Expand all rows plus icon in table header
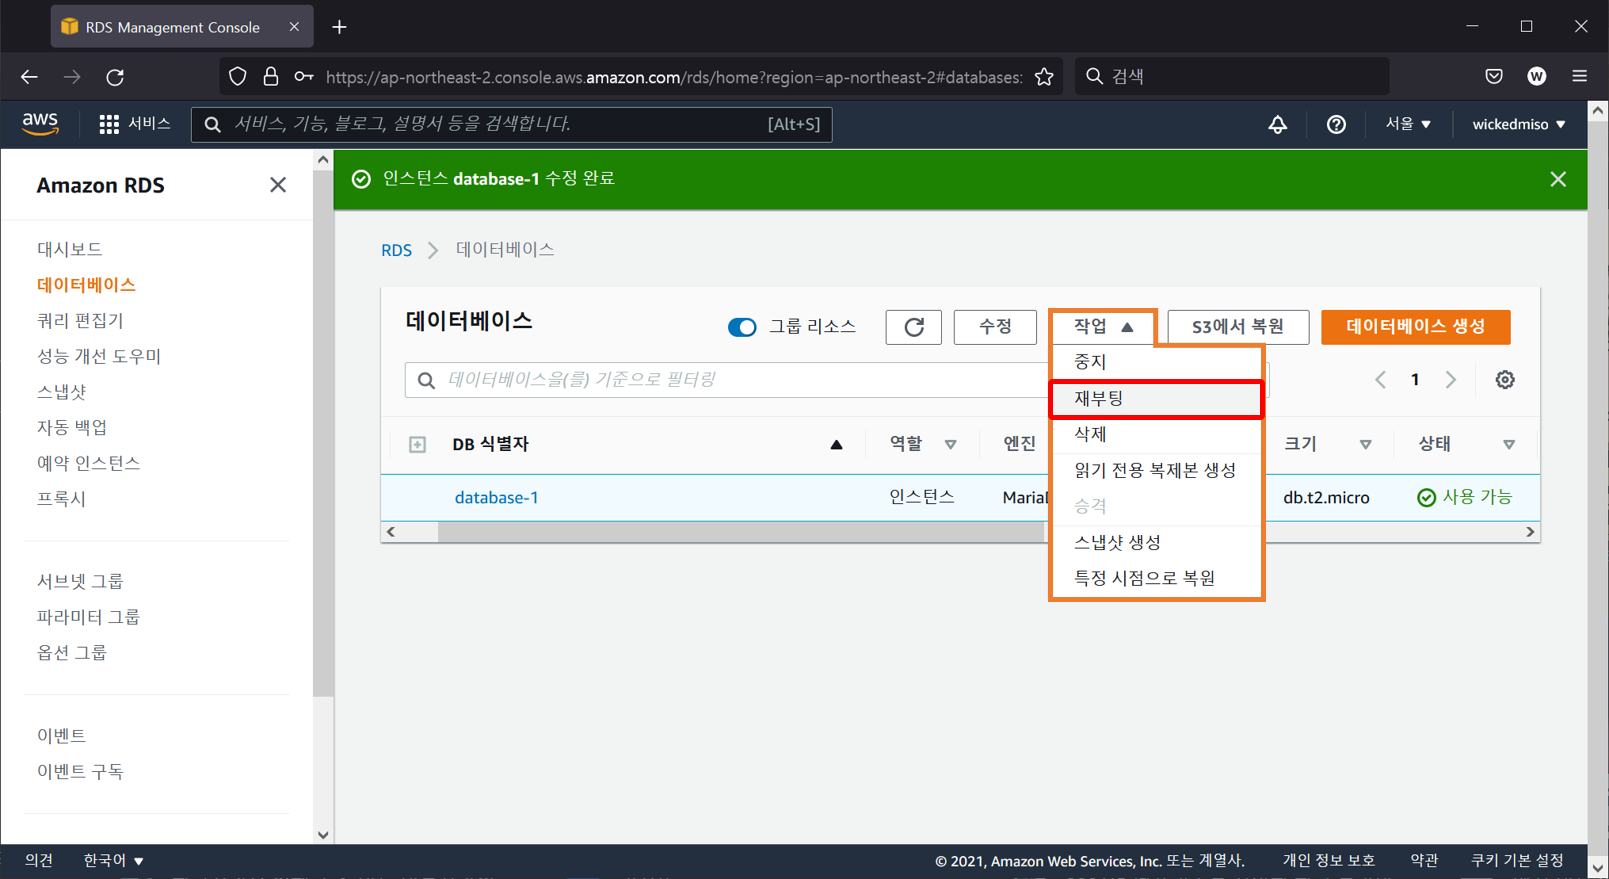1609x879 pixels. point(417,444)
